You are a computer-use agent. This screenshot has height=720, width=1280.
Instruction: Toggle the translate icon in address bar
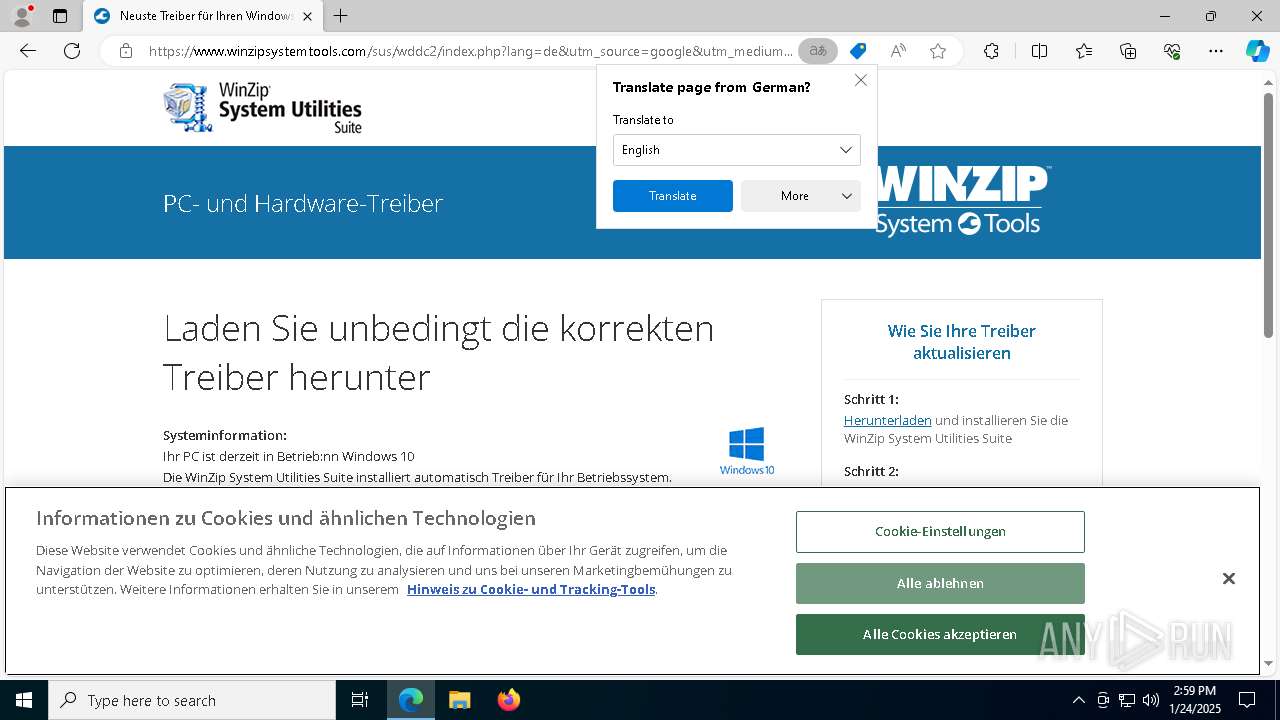818,51
